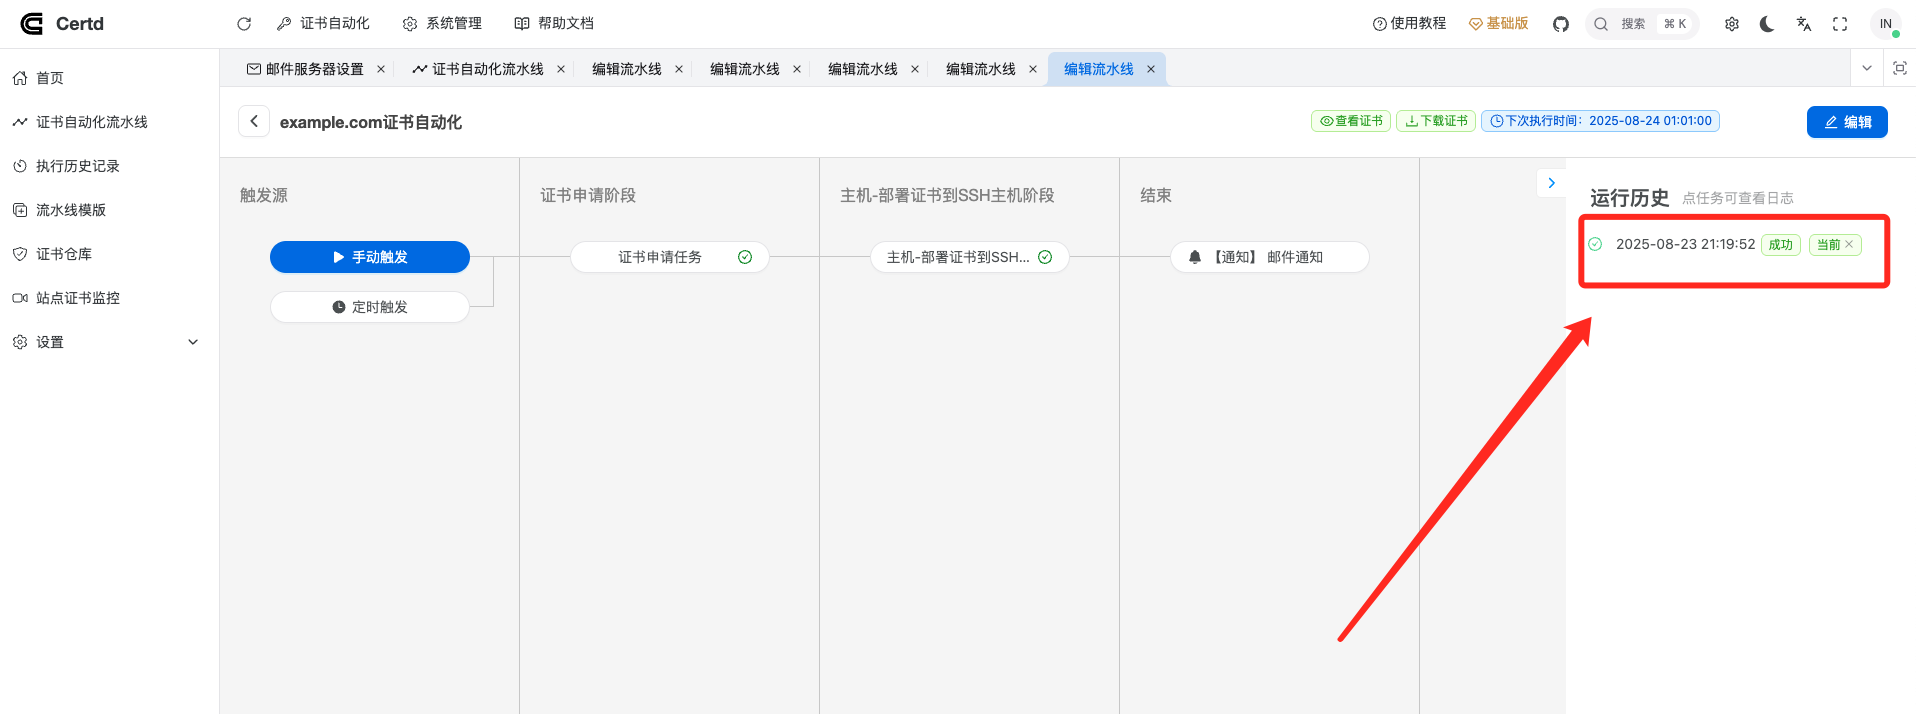
Task: Click the 查看证书 button
Action: (x=1351, y=121)
